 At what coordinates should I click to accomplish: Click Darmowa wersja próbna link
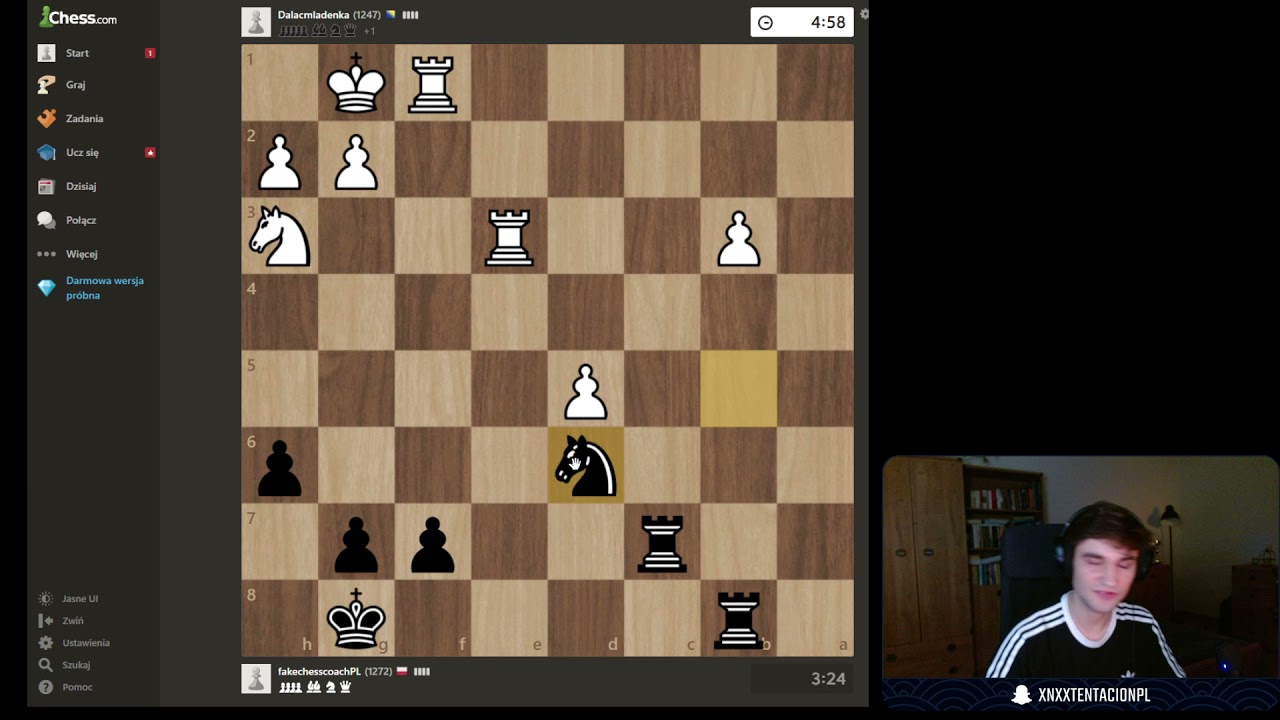[x=105, y=288]
